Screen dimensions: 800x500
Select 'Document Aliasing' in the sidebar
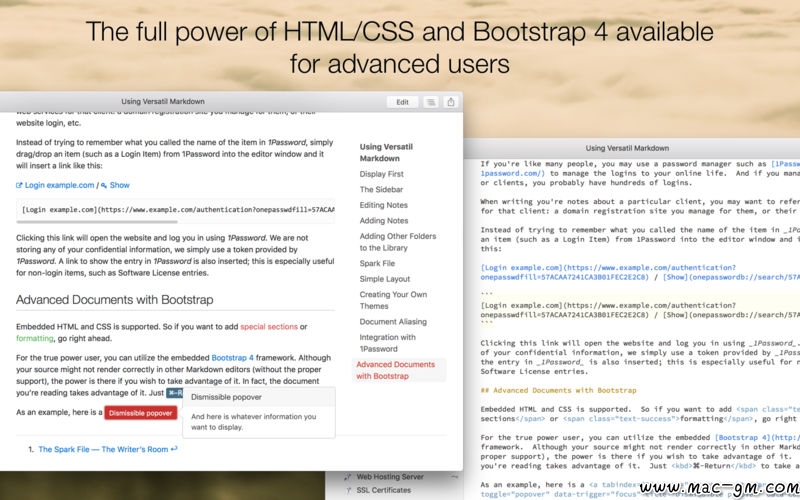(393, 322)
